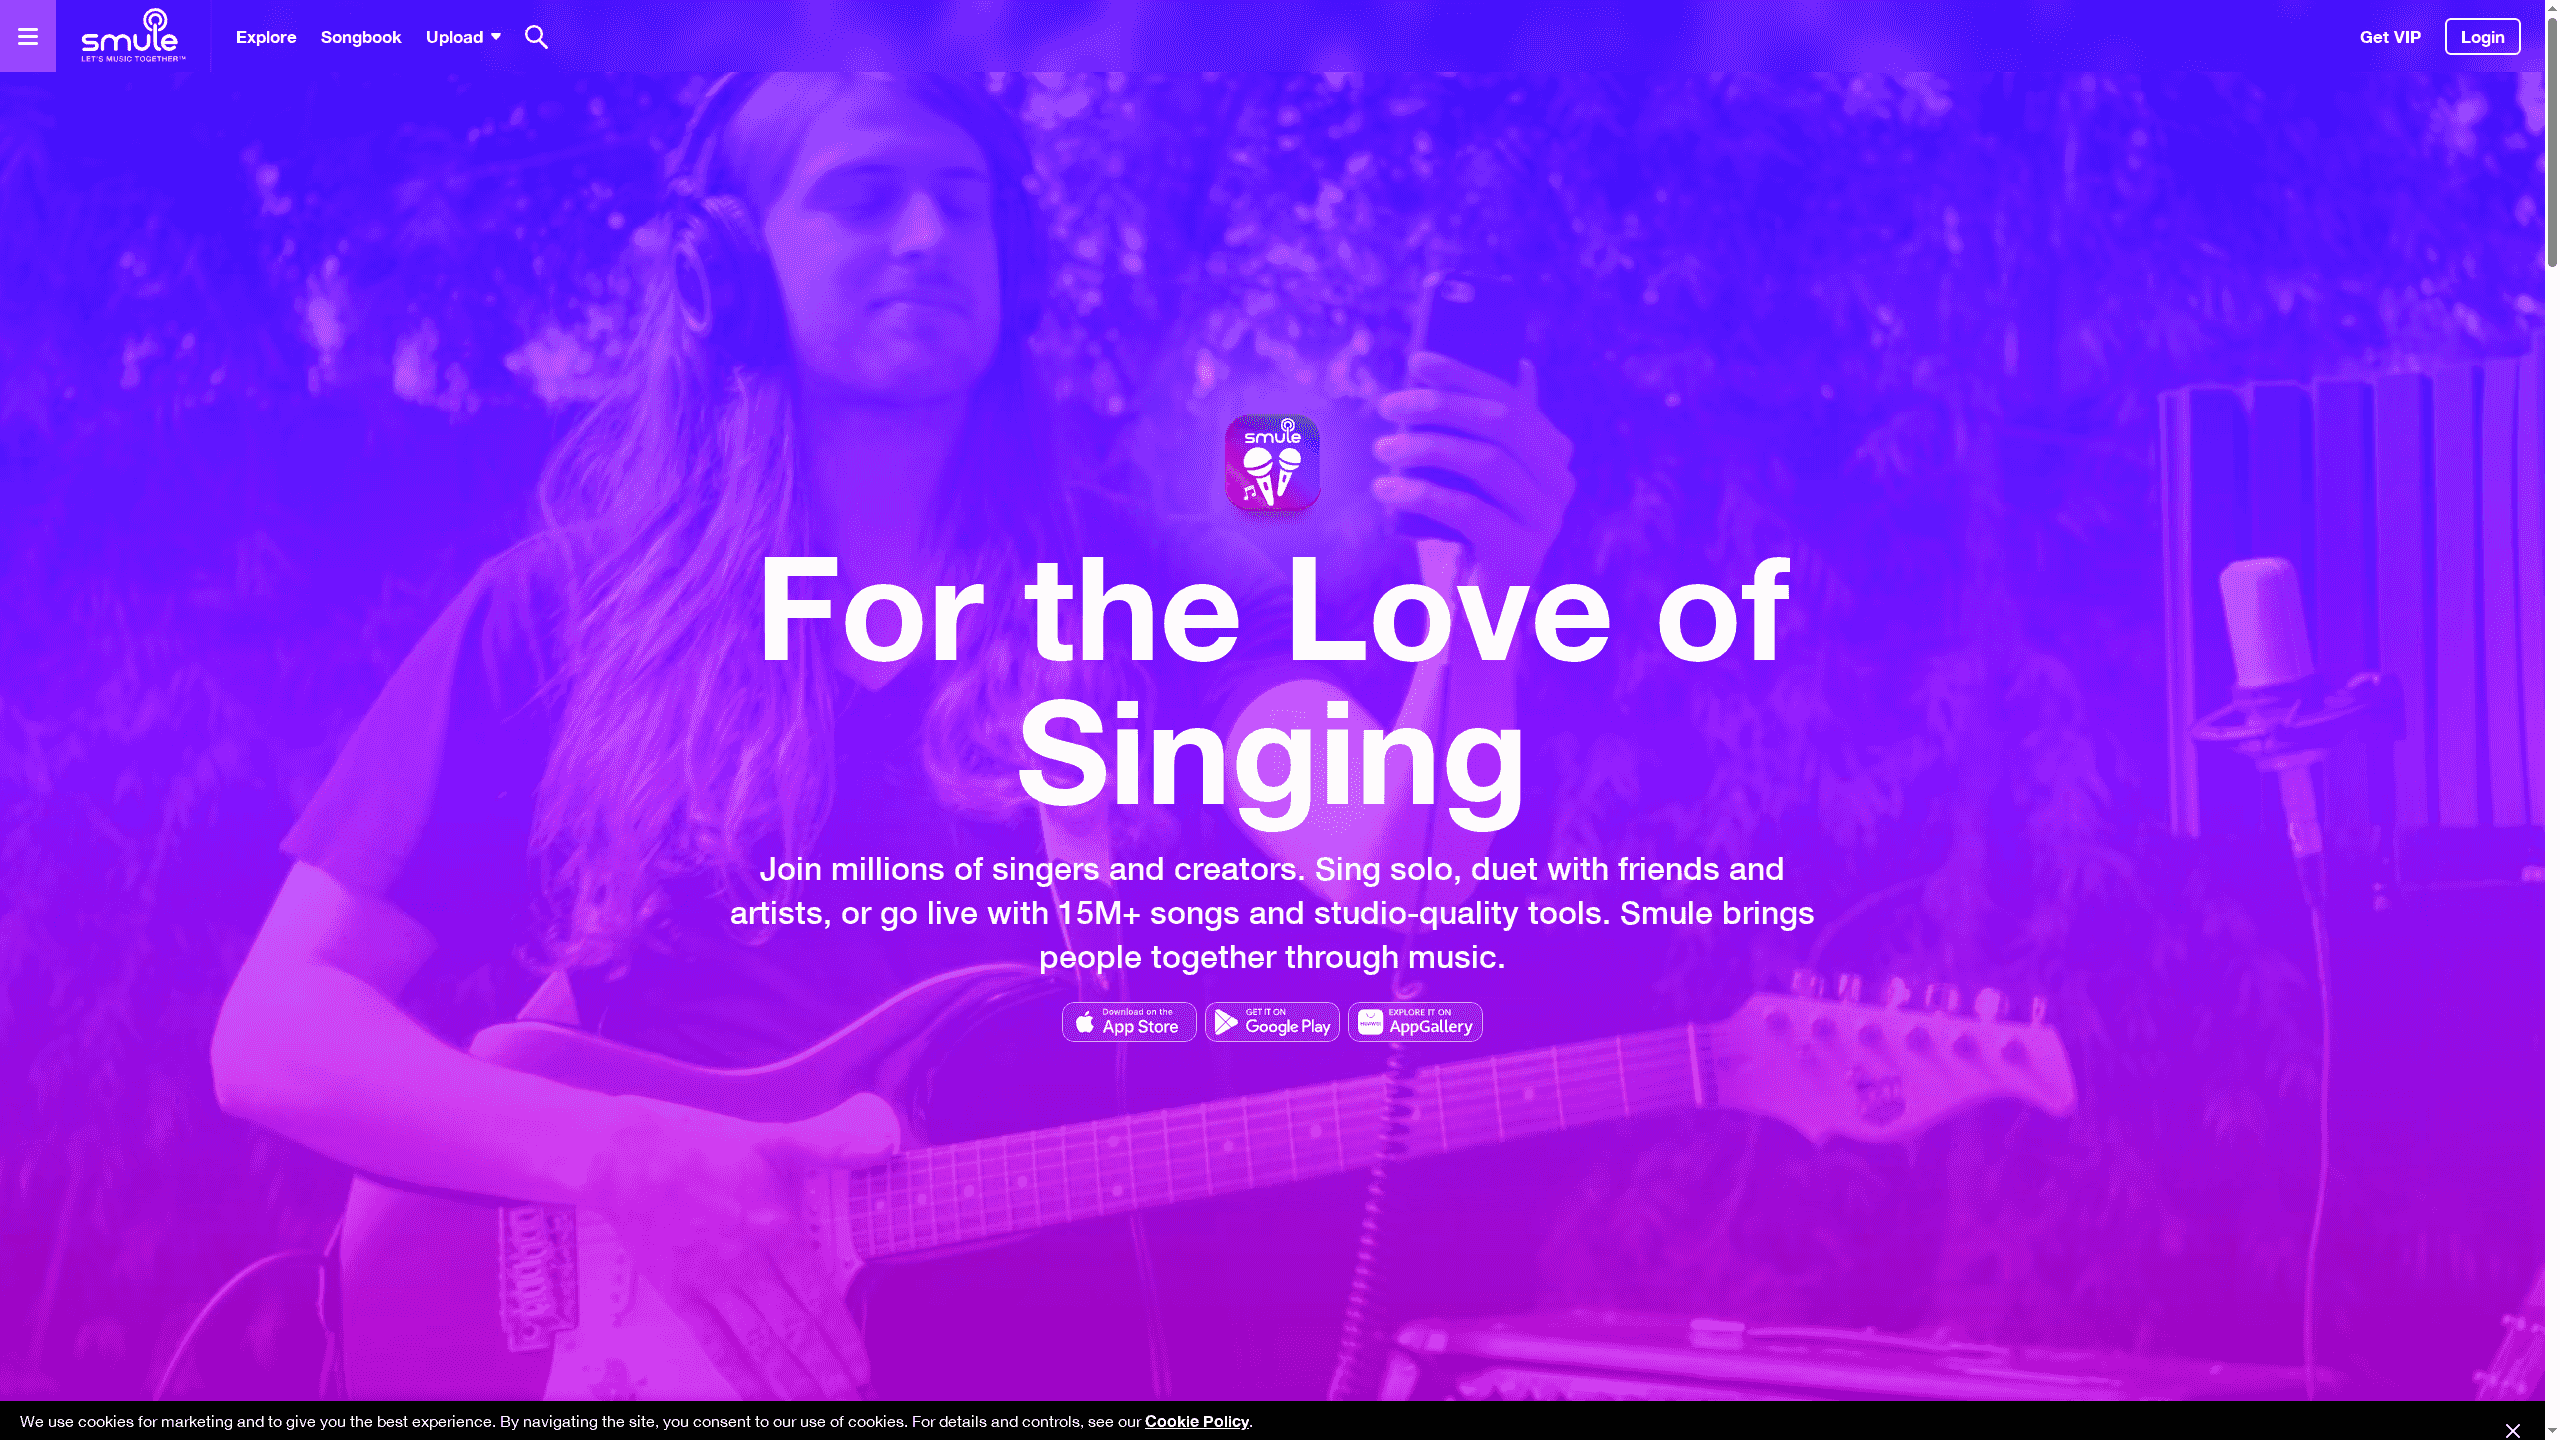Click the For the Love of Singing headline

click(1272, 683)
